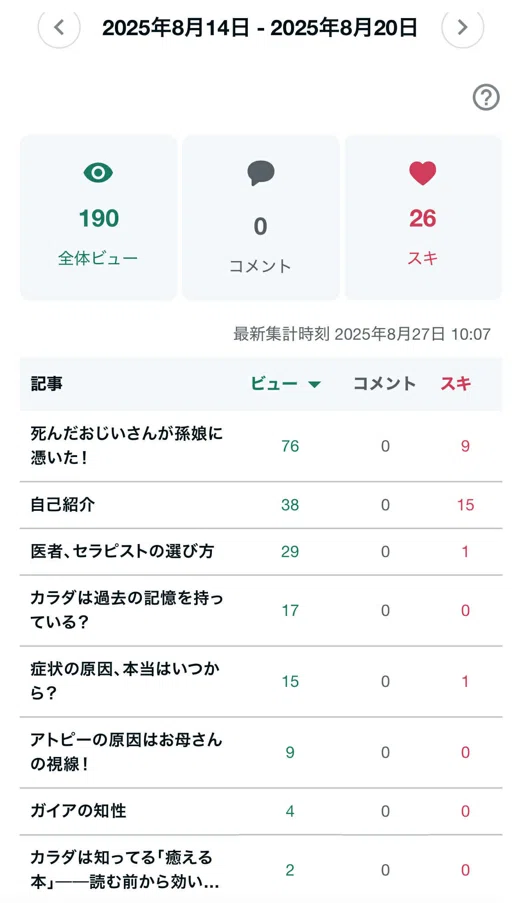Sort table by スキ column header
Viewport: 523px width, 903px height.
coord(456,384)
